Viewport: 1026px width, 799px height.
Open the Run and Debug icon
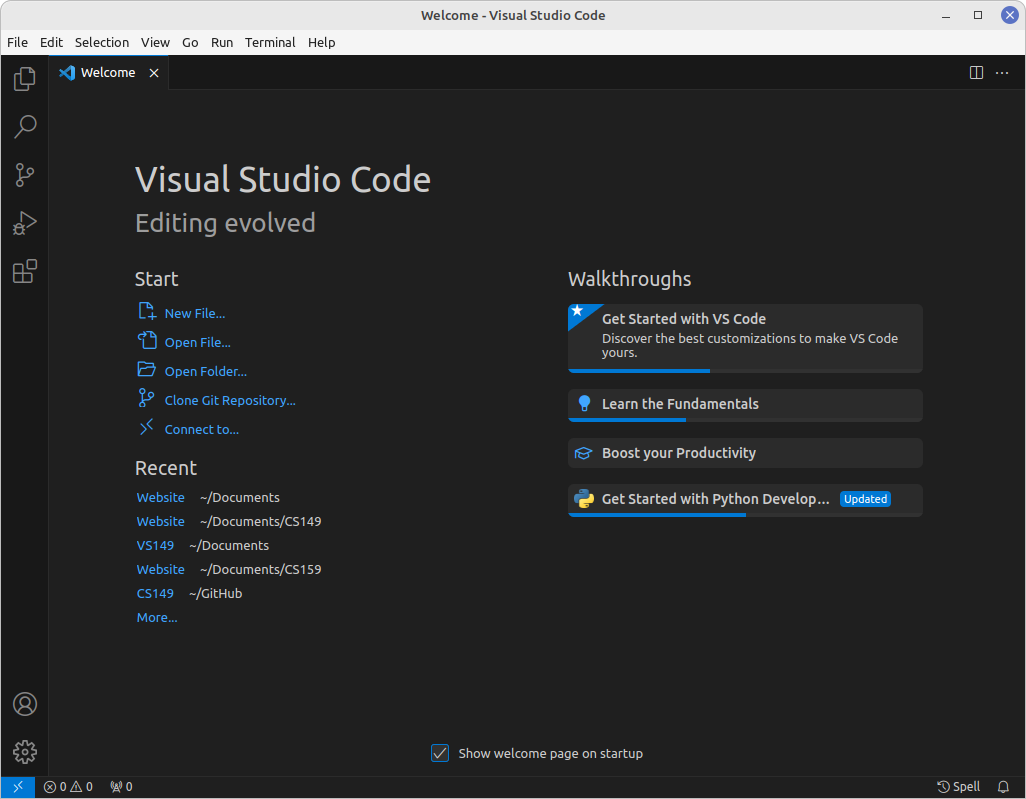[x=24, y=223]
